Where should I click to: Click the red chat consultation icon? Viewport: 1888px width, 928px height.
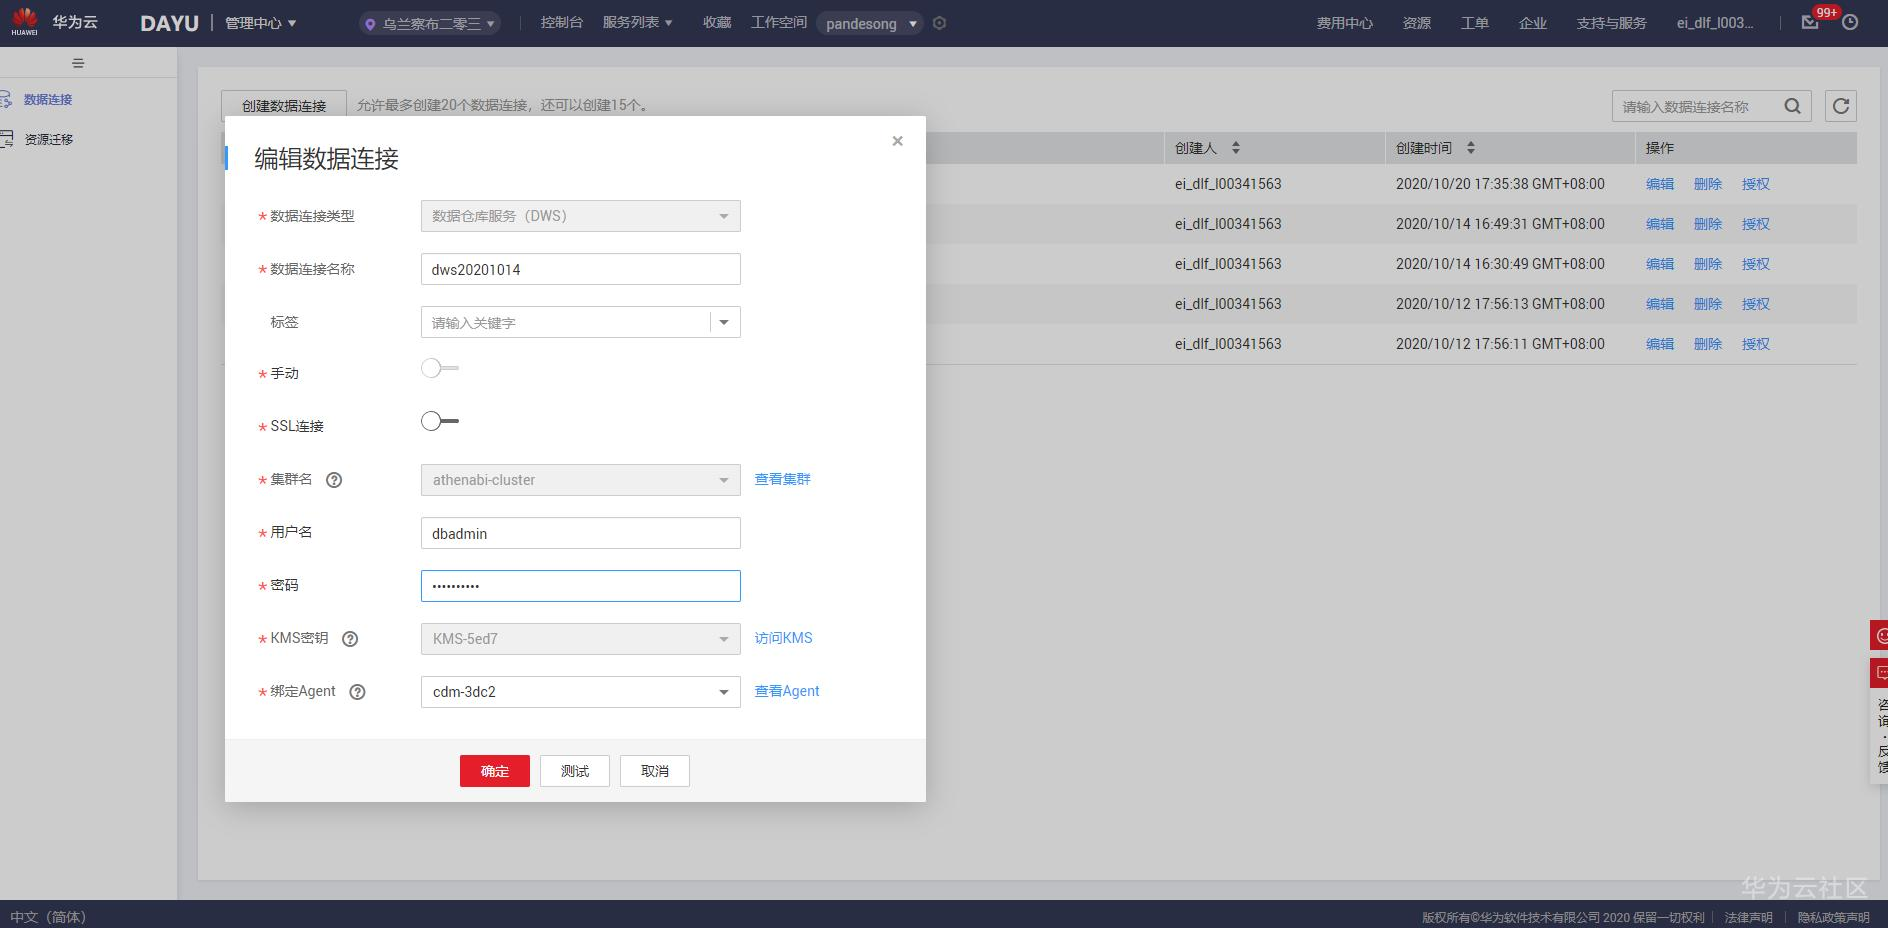click(x=1879, y=673)
